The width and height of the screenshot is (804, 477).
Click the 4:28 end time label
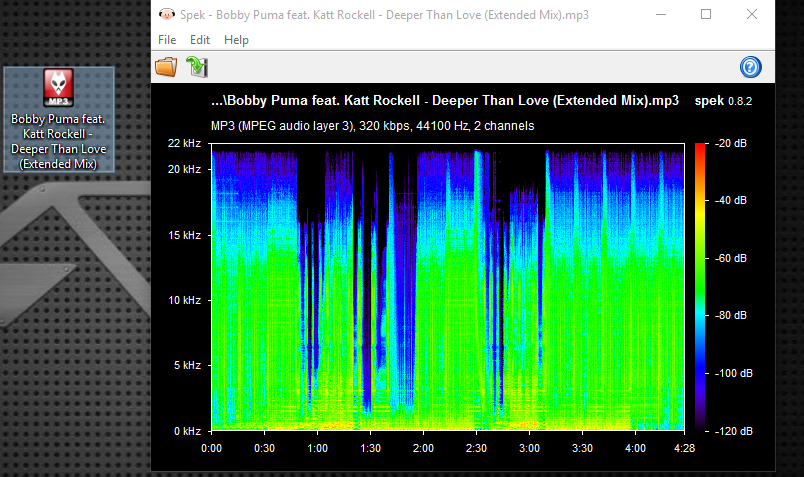[685, 448]
